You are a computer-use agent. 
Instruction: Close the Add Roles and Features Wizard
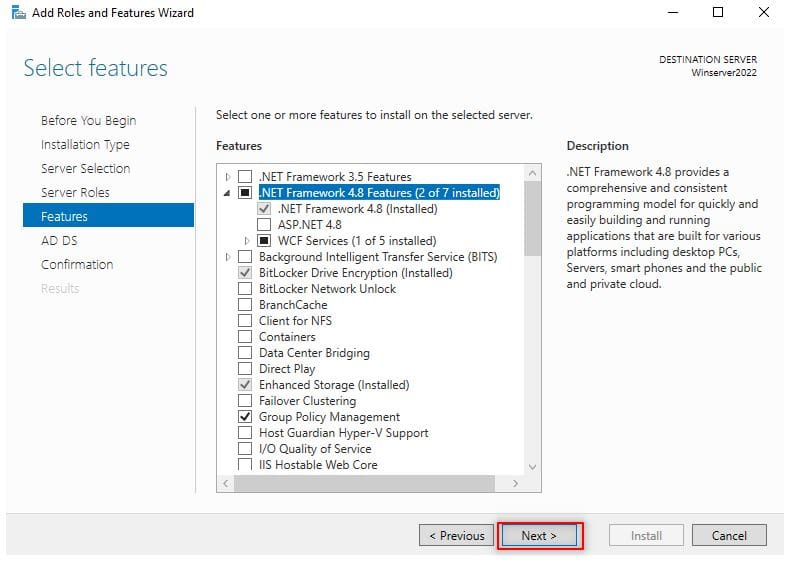pos(764,13)
